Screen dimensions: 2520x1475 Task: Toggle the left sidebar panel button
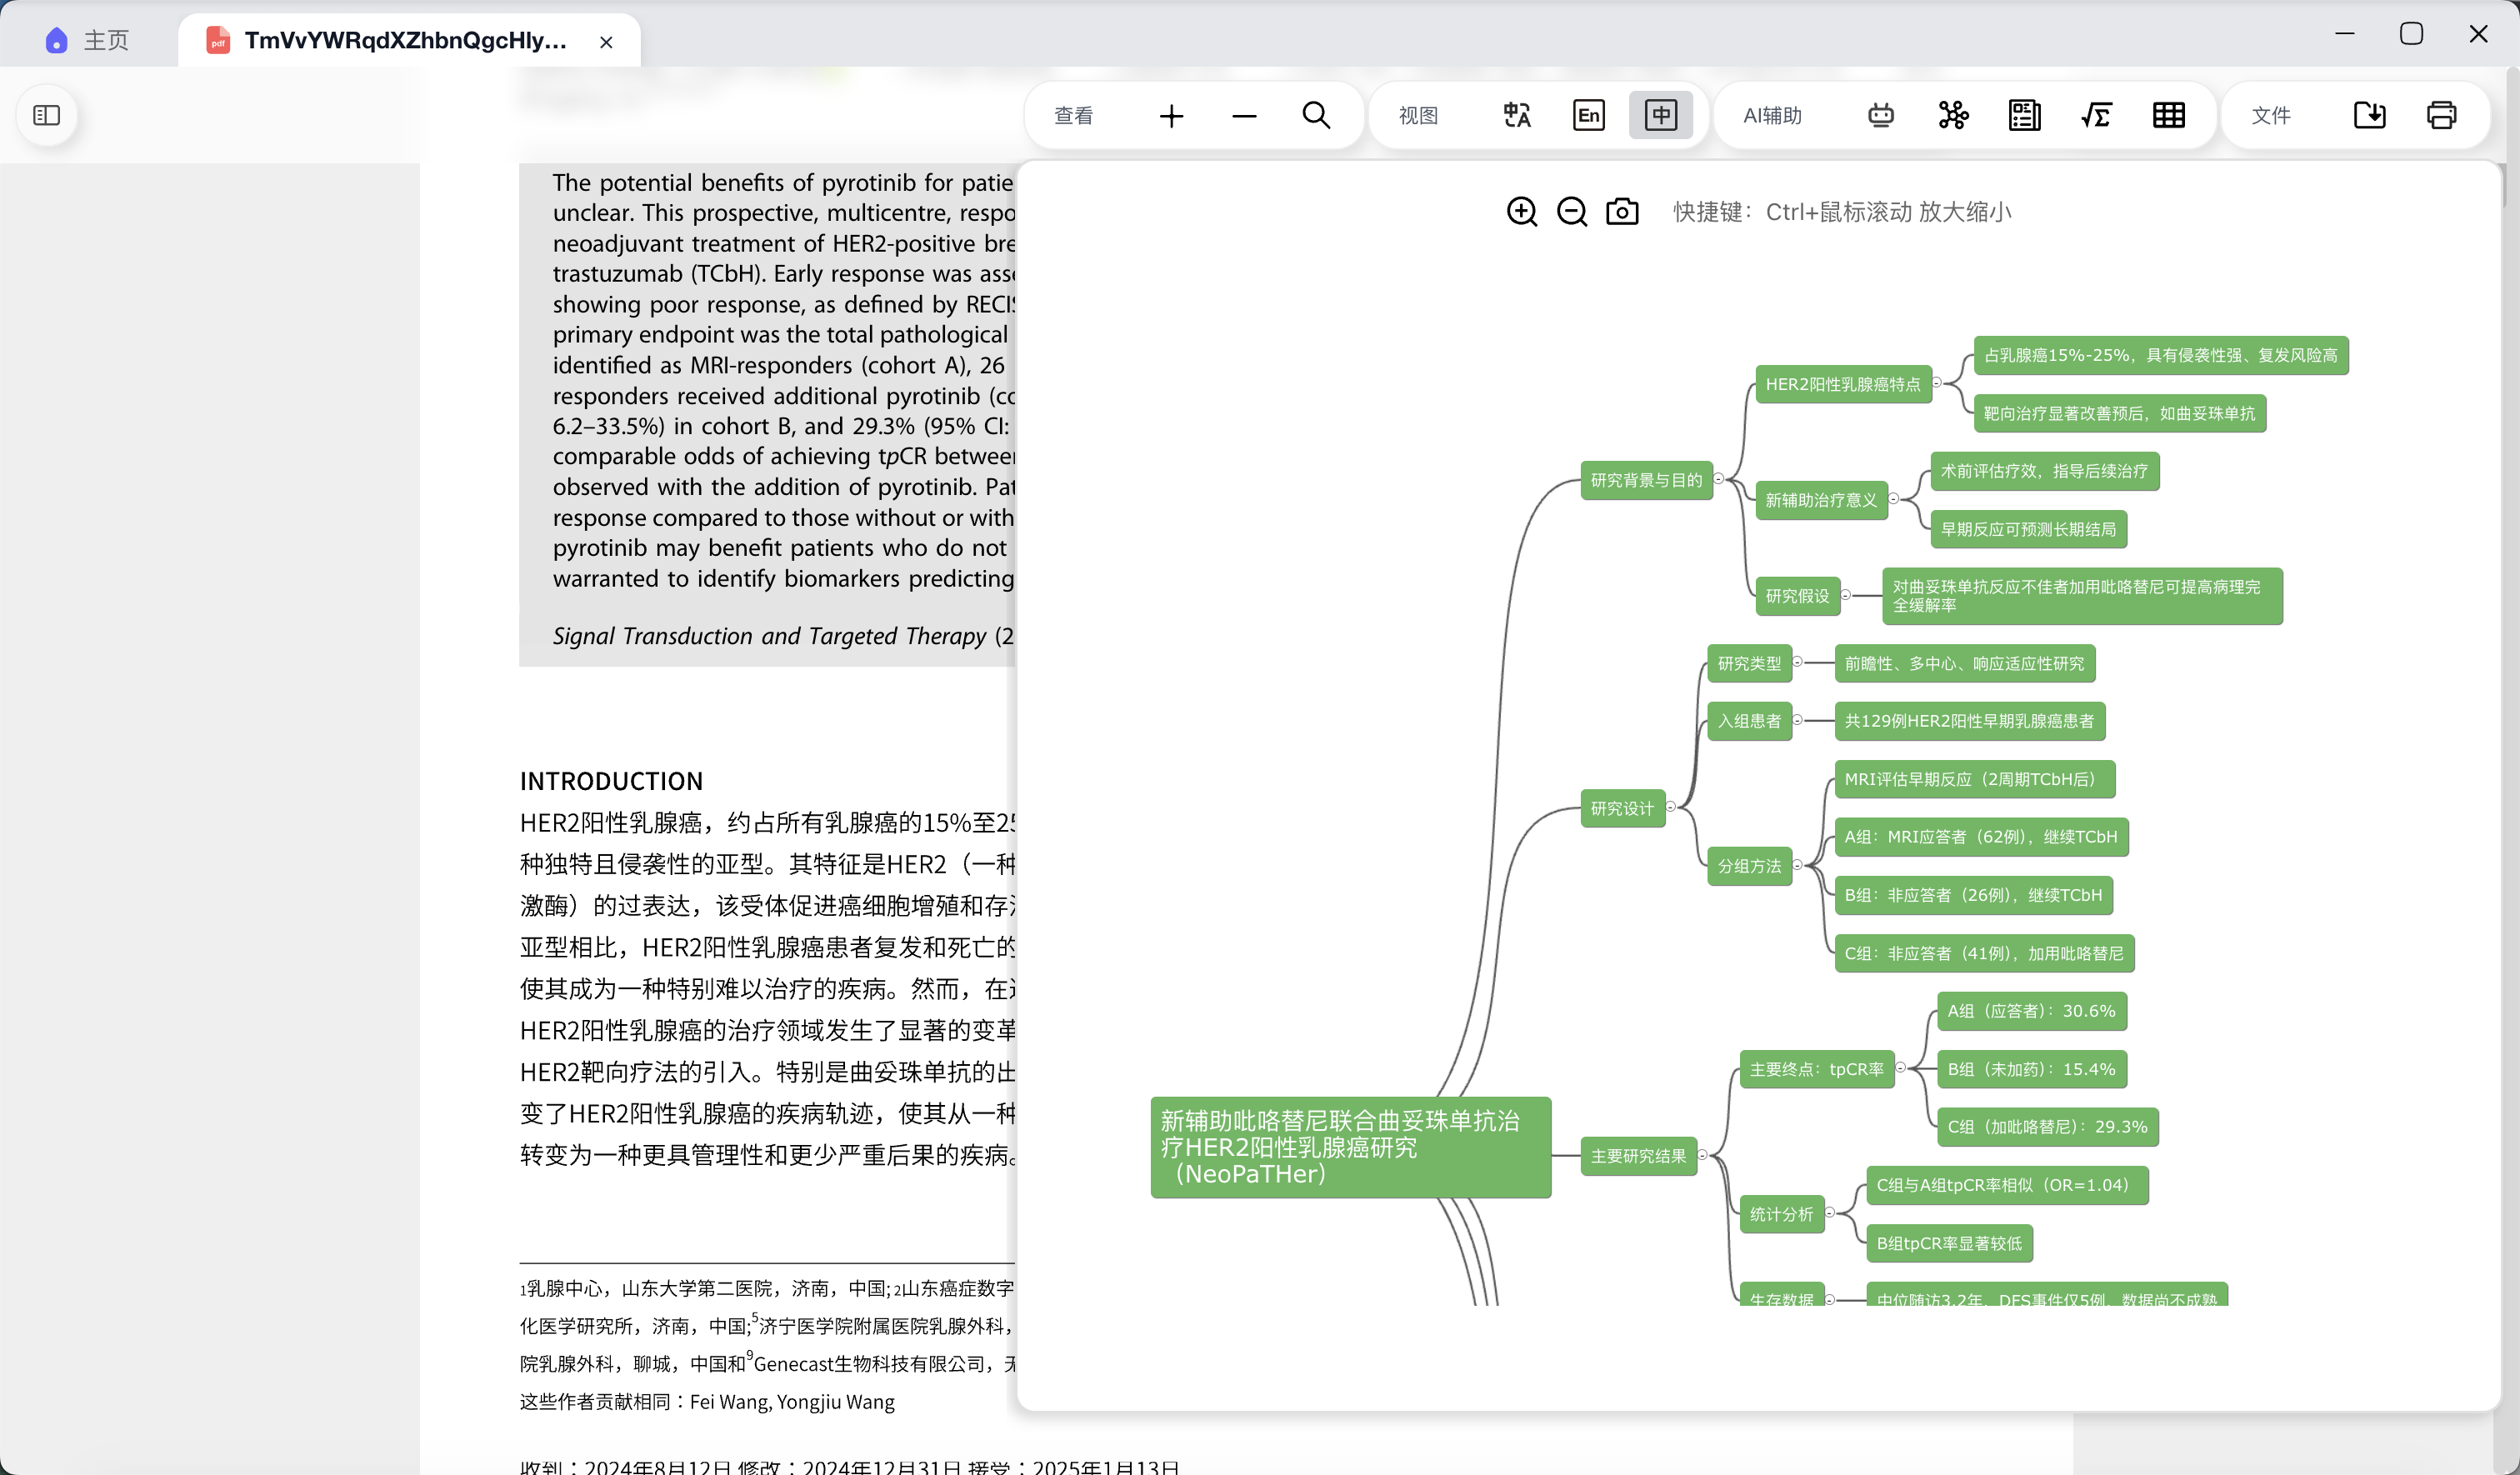(x=47, y=116)
